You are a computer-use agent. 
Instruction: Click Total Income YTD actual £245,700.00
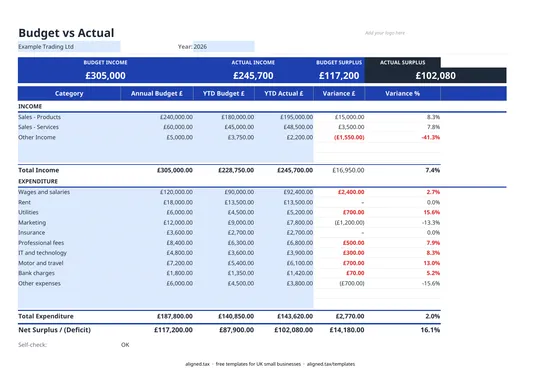295,170
